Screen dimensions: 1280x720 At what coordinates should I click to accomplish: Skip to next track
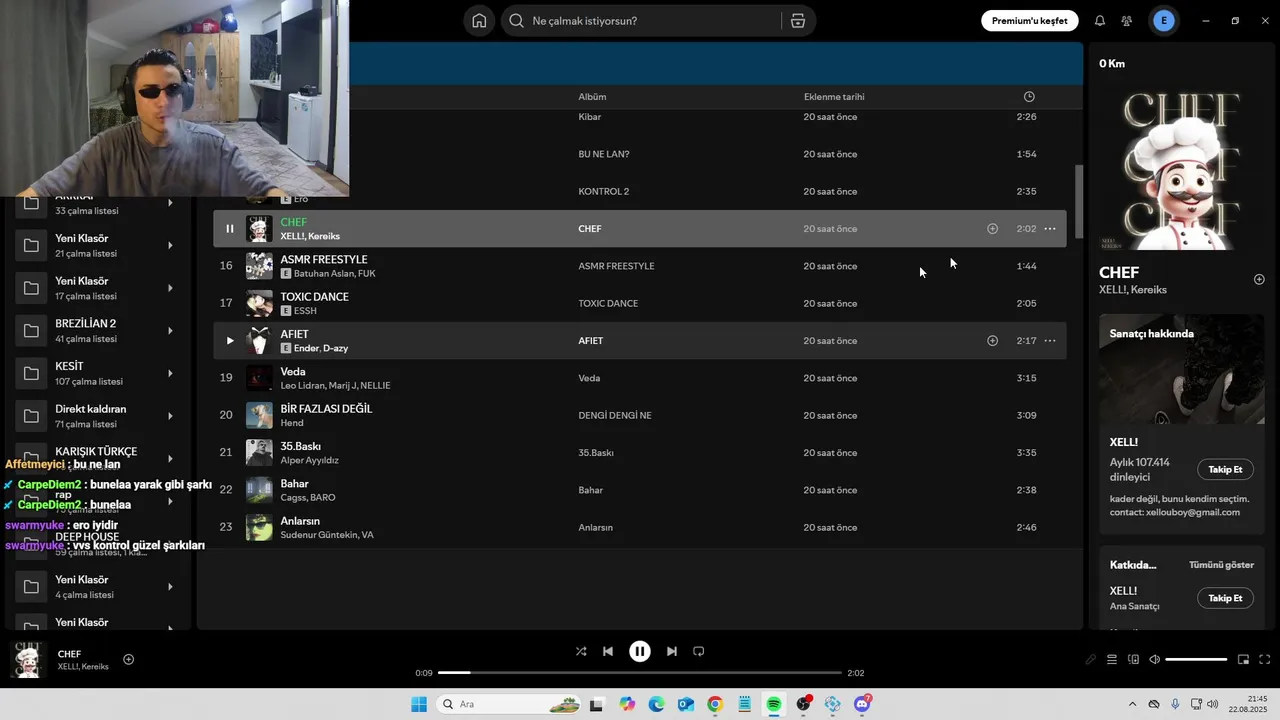672,652
